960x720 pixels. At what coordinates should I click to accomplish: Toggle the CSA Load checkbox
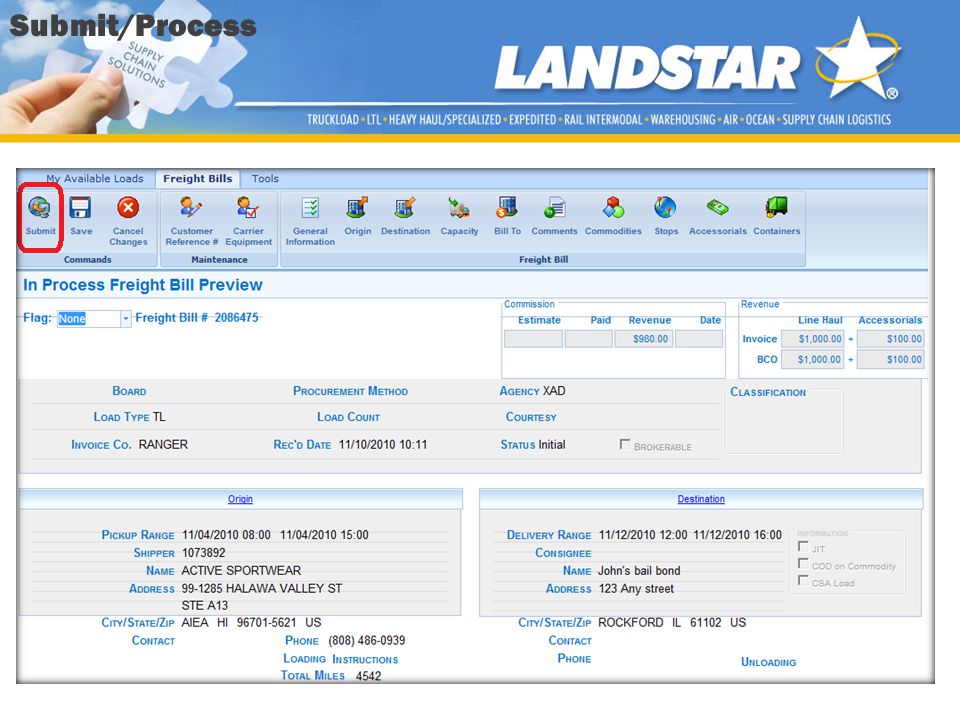[803, 580]
